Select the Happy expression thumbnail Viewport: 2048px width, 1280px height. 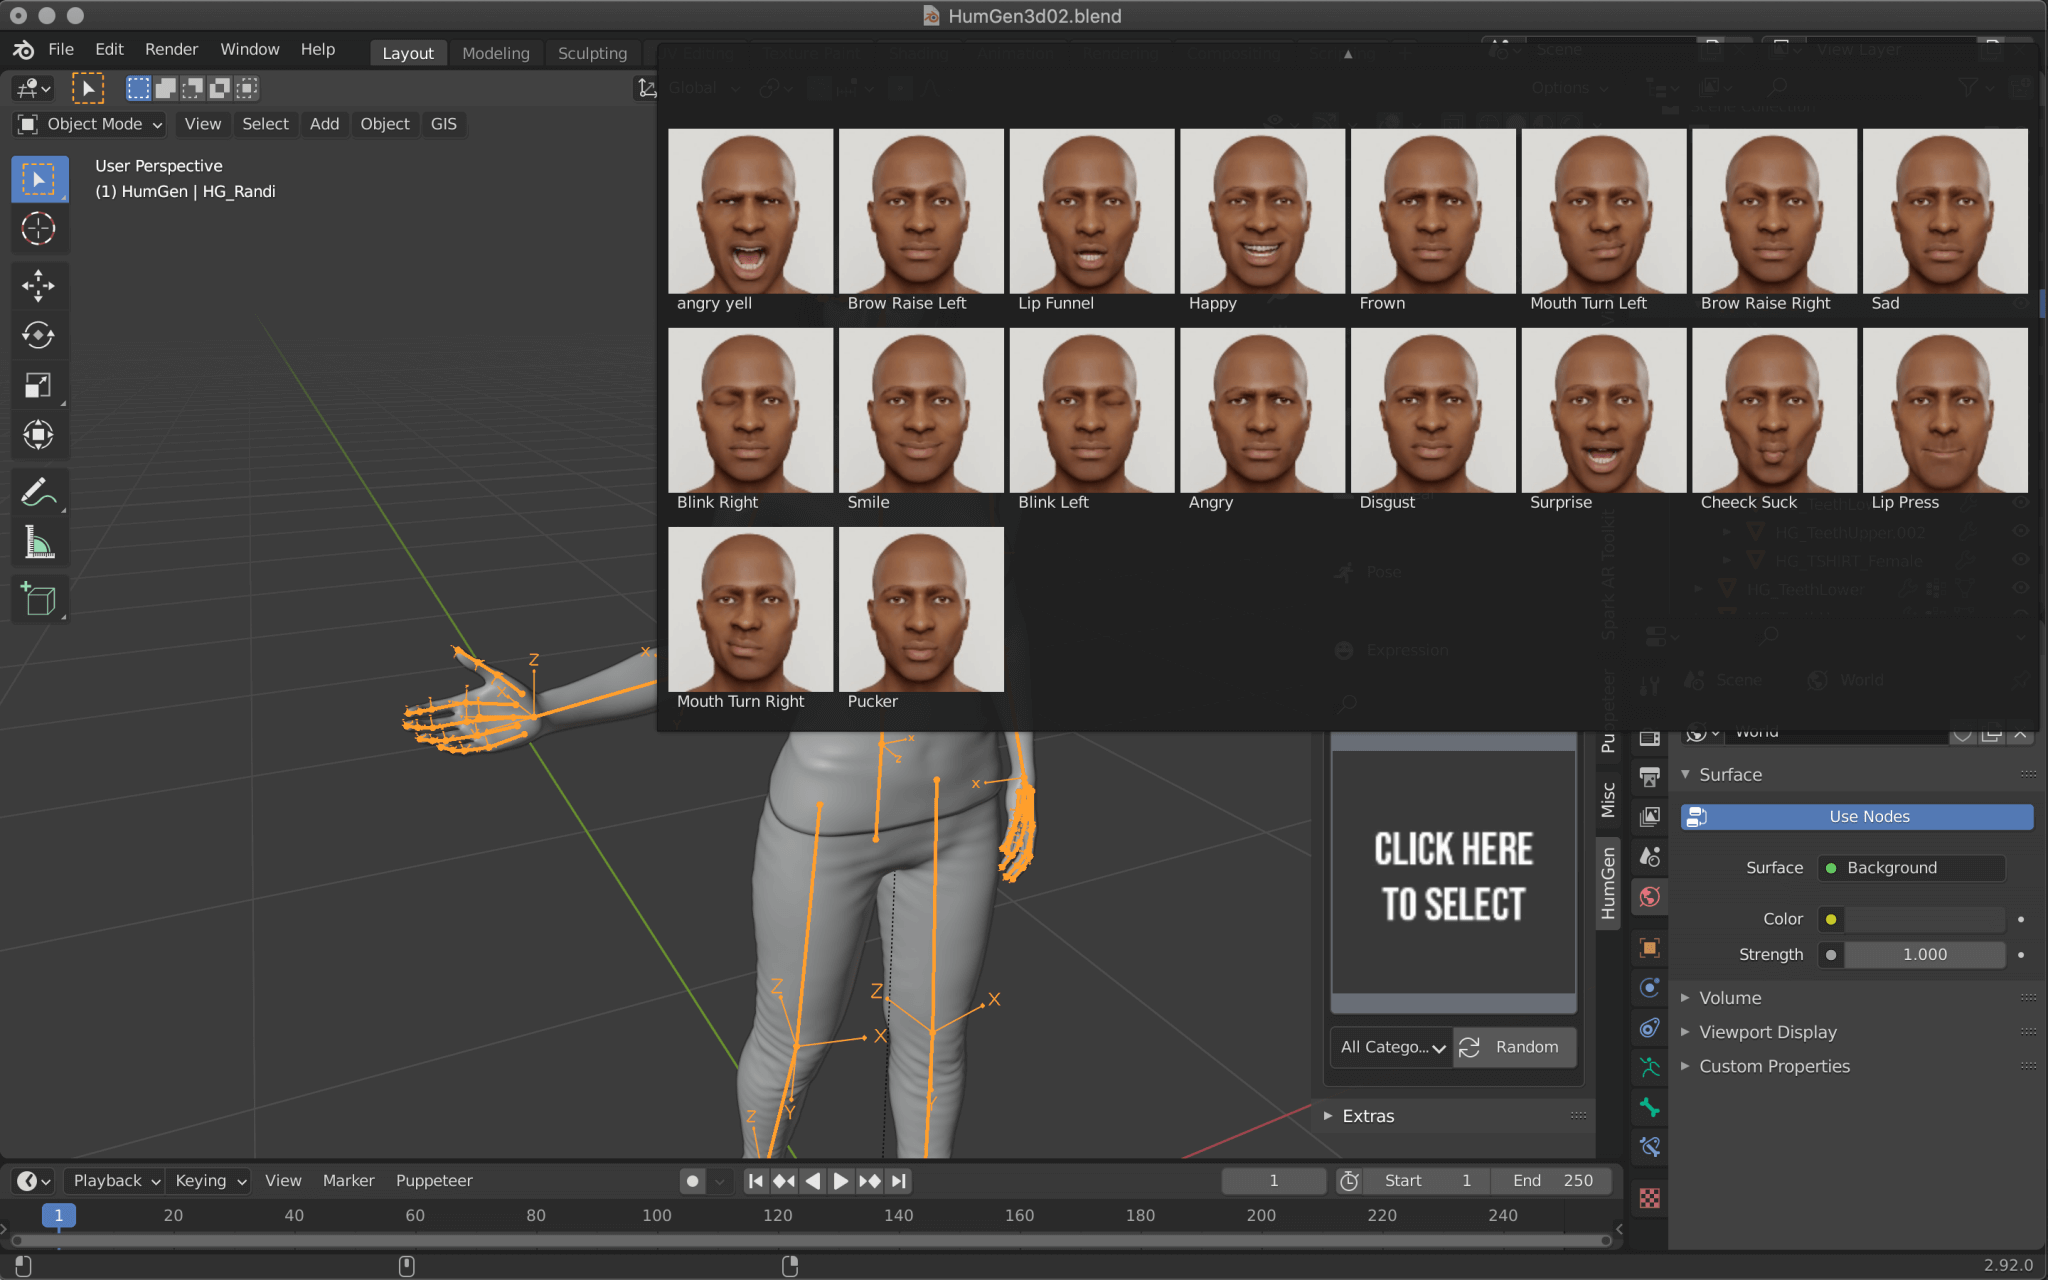1261,211
